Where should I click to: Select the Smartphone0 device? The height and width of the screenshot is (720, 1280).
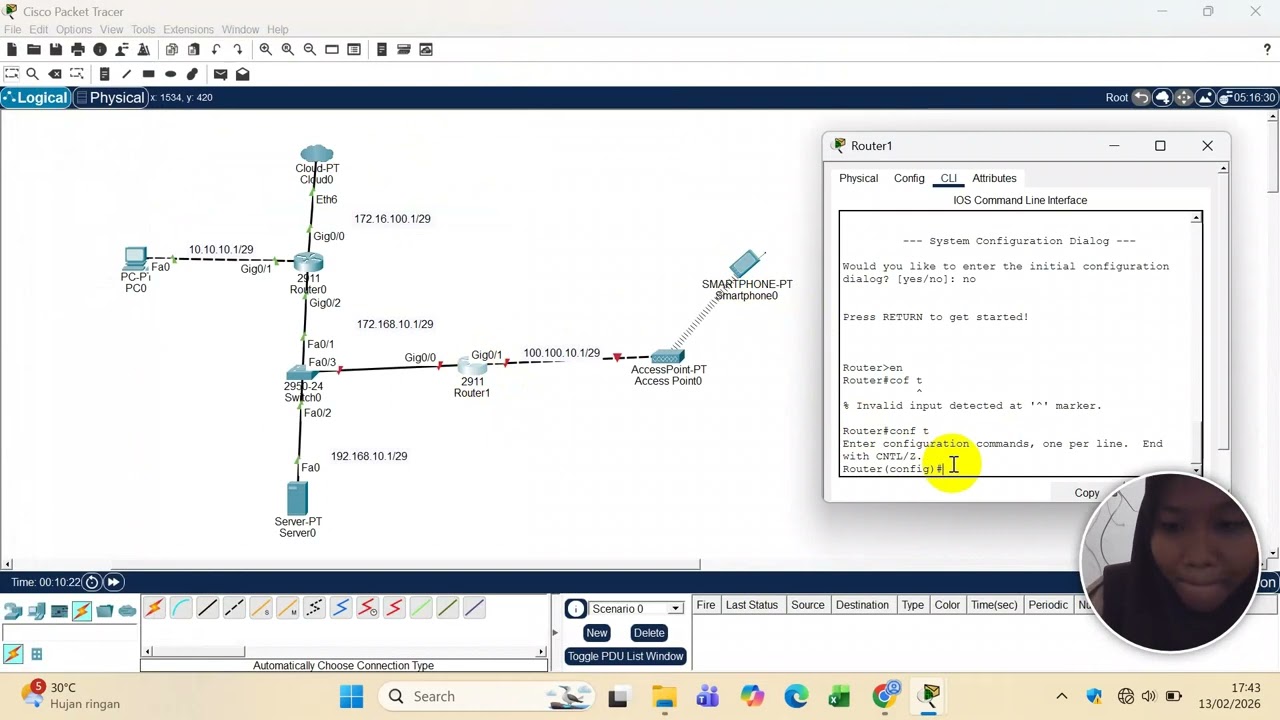(746, 265)
